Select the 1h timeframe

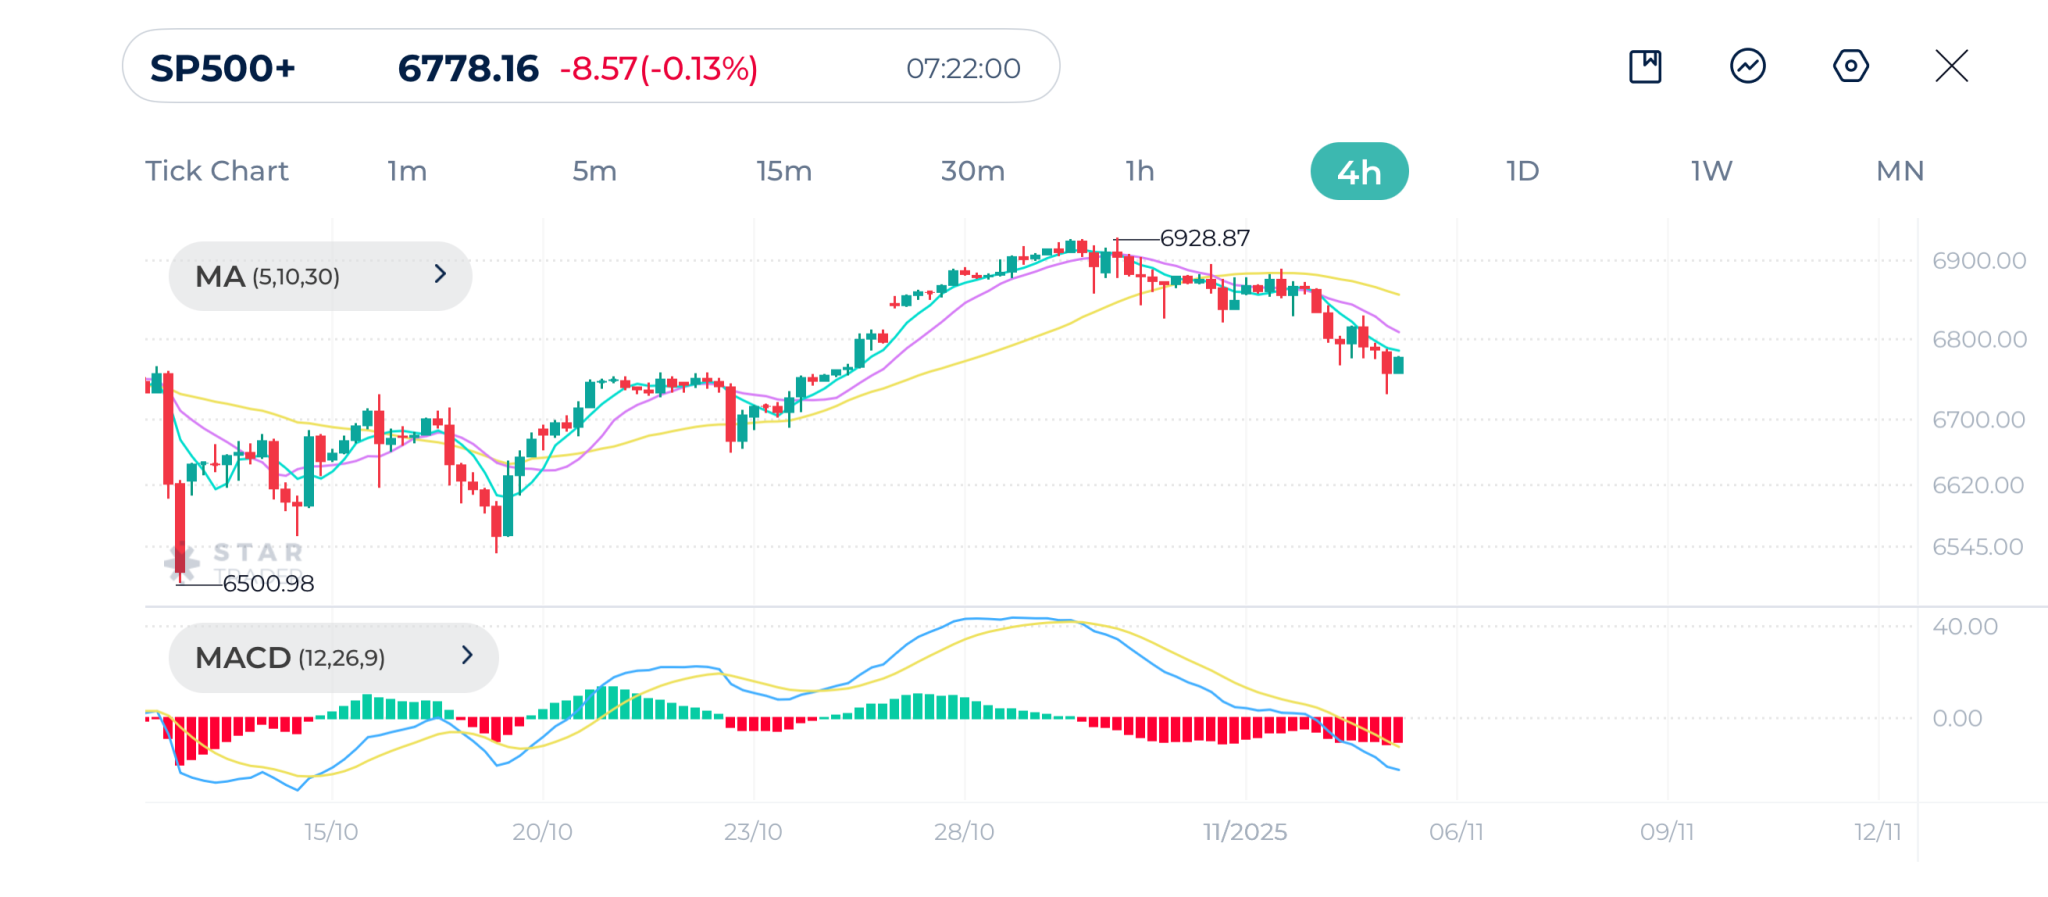1140,171
